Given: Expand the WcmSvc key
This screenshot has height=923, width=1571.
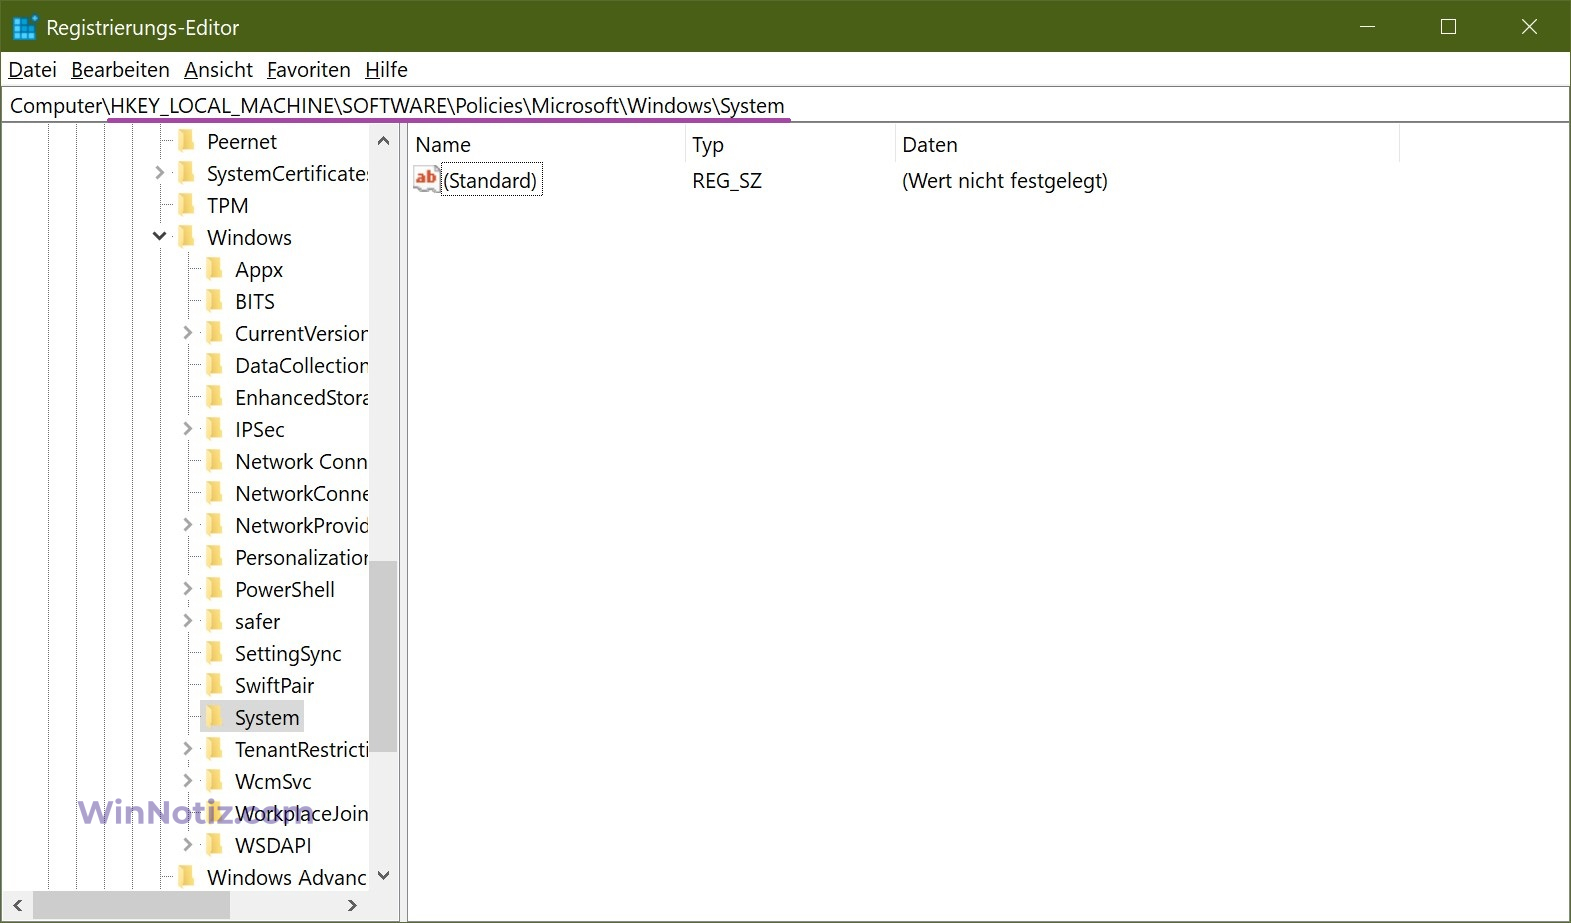Looking at the screenshot, I should coord(187,781).
